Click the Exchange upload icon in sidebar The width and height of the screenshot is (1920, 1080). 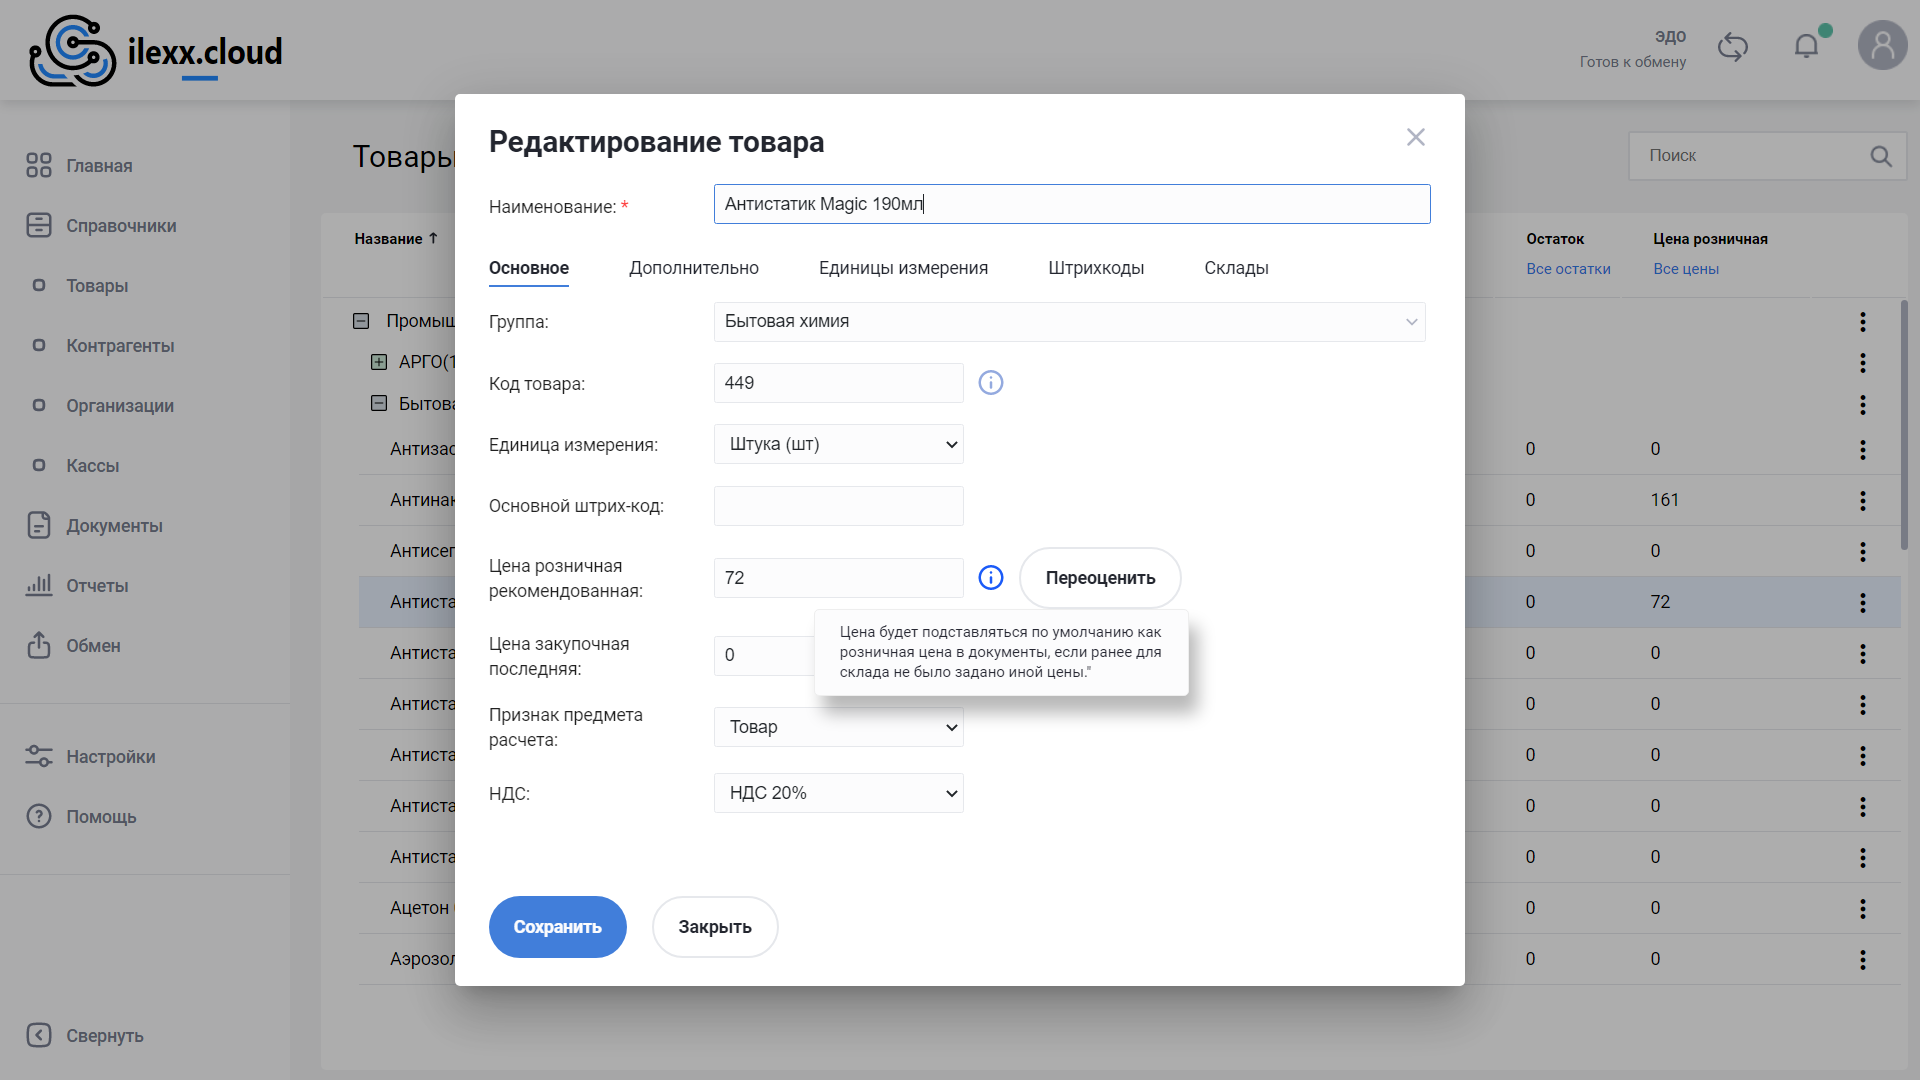(x=39, y=645)
